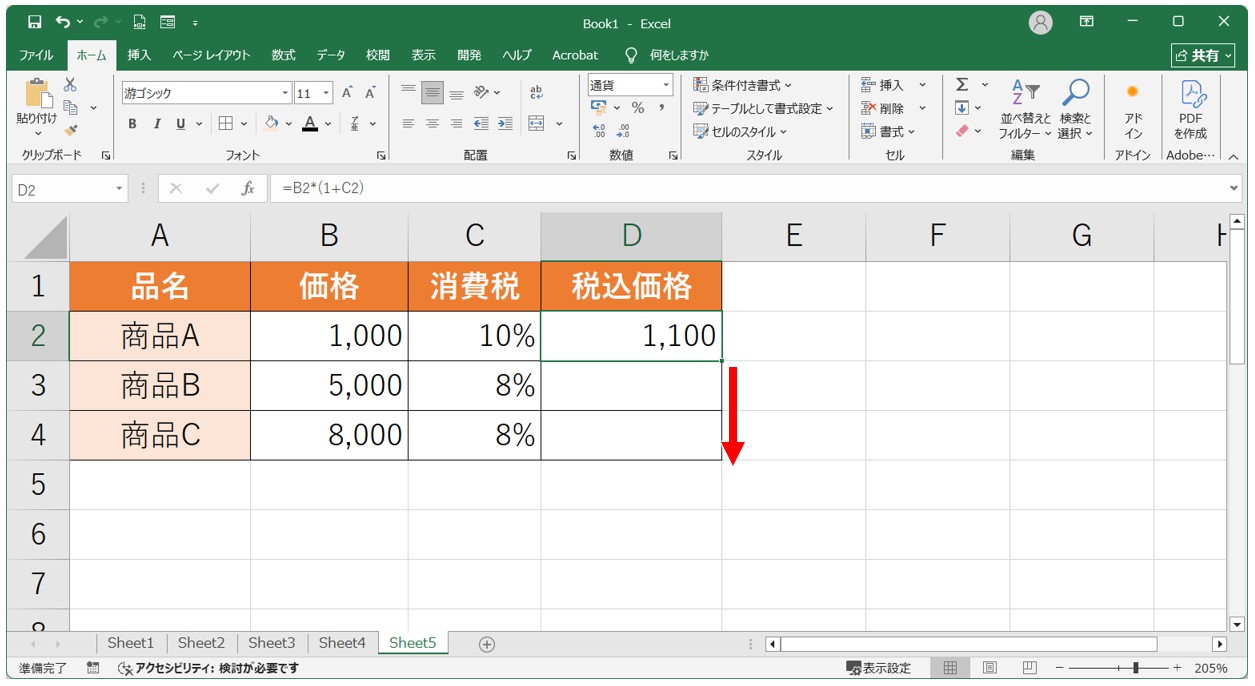Screen dimensions: 1255x686
Task: Open the ファイル tab
Action: 37,55
